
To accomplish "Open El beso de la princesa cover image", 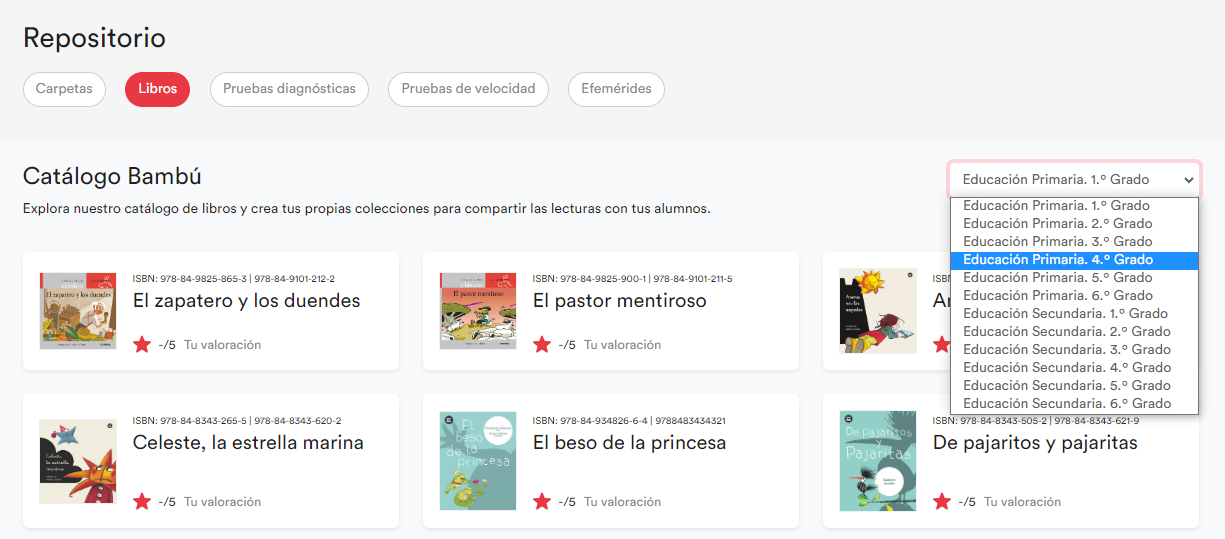I will [x=478, y=461].
